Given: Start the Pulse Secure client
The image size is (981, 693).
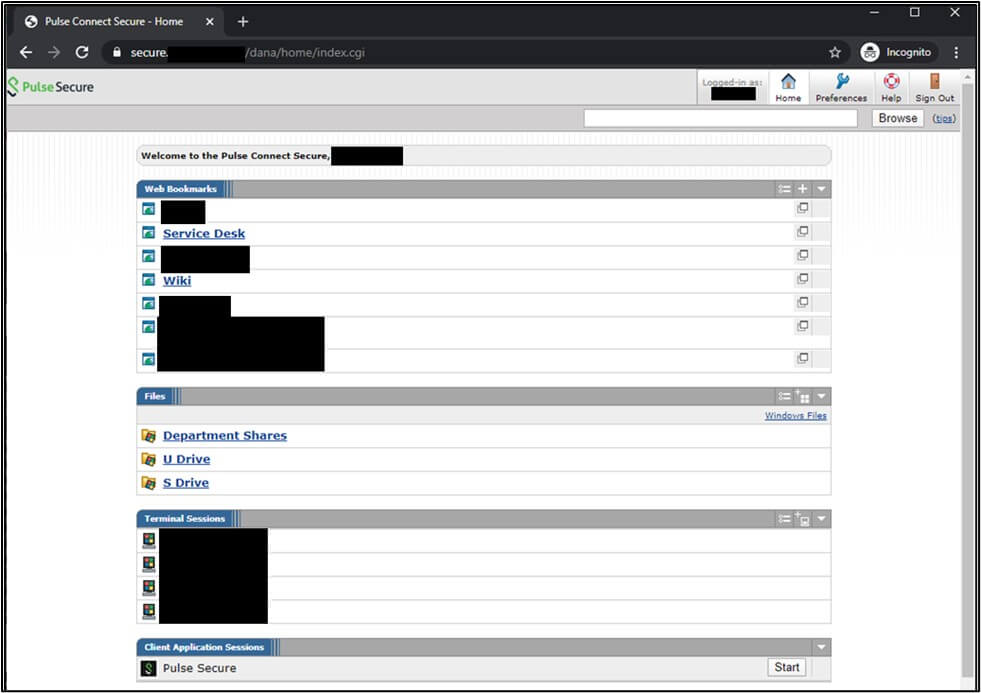Looking at the screenshot, I should tap(786, 667).
